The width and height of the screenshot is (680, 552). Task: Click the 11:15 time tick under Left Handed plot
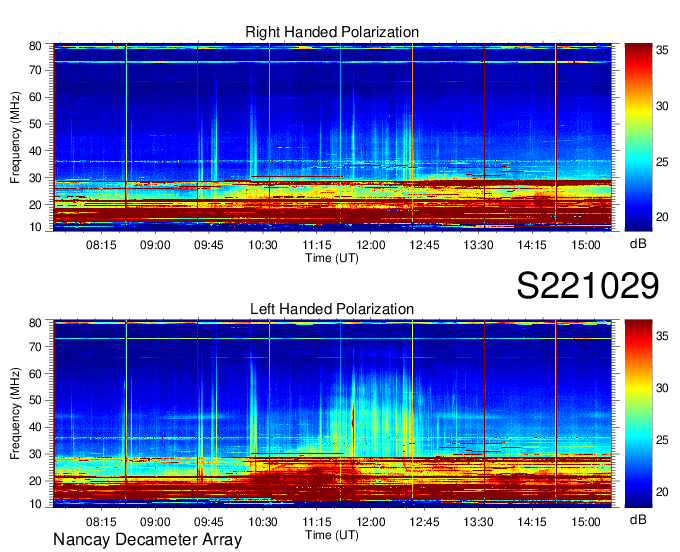click(317, 522)
